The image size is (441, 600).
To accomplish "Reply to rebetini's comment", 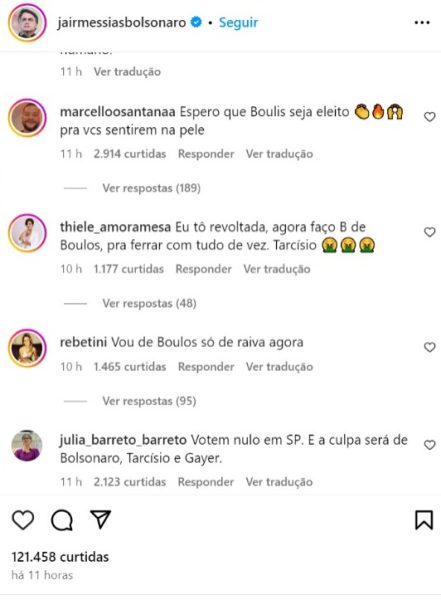I will [206, 367].
